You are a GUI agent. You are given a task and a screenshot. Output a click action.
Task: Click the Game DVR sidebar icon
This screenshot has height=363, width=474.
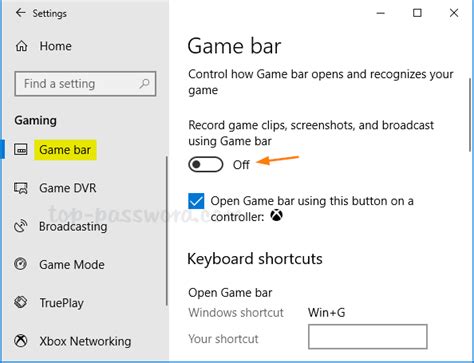point(21,188)
